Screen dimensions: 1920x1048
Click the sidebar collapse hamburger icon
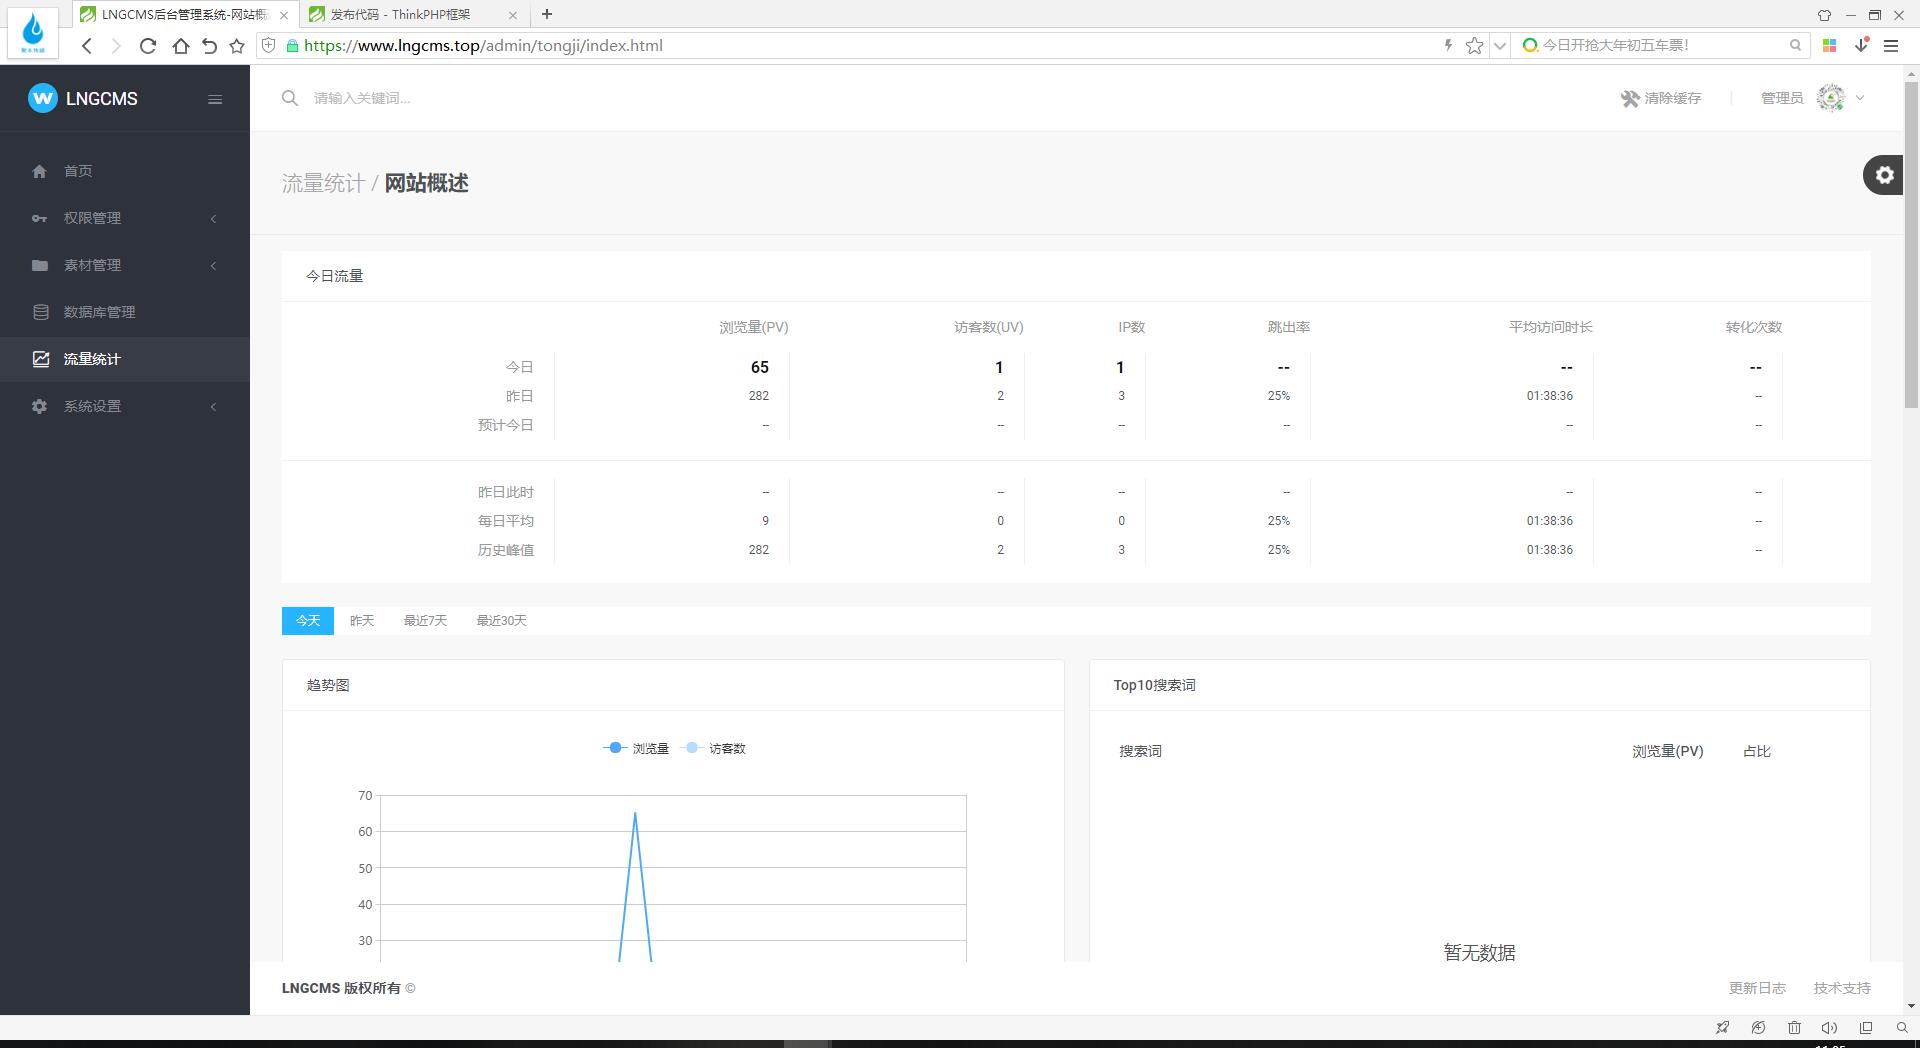pyautogui.click(x=215, y=99)
